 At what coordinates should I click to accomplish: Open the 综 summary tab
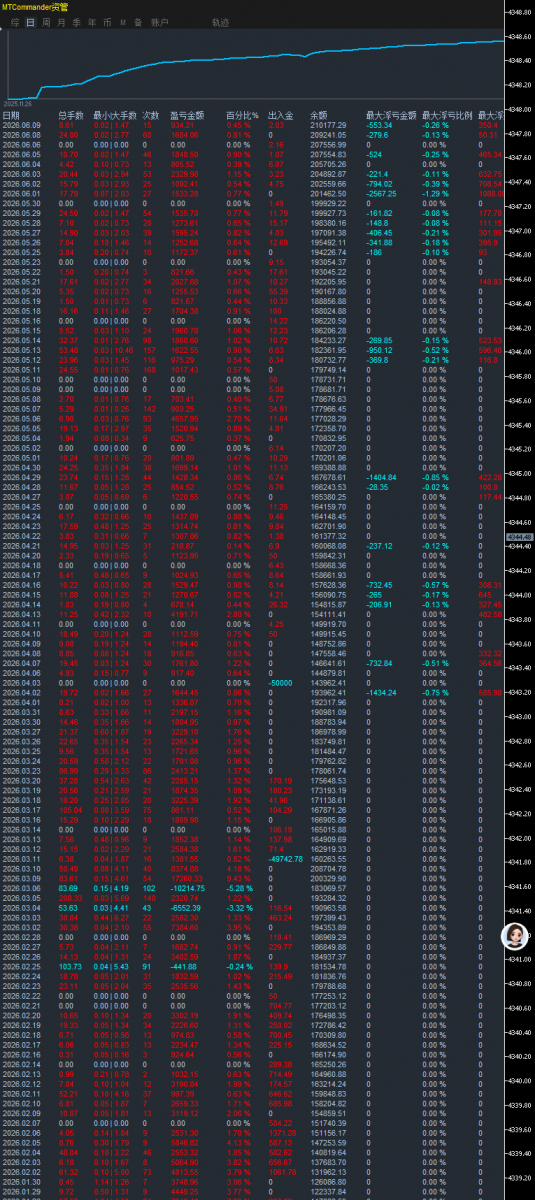click(x=15, y=21)
